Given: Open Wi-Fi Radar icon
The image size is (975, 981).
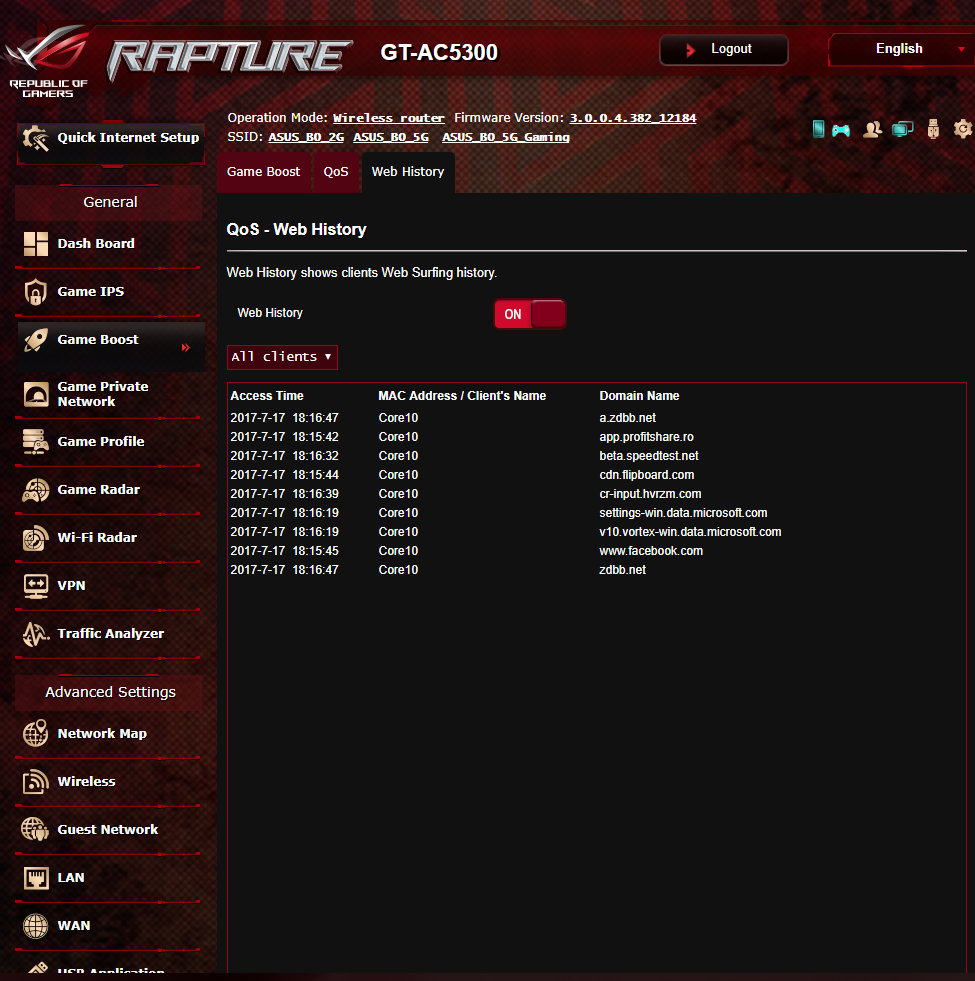Looking at the screenshot, I should [36, 538].
